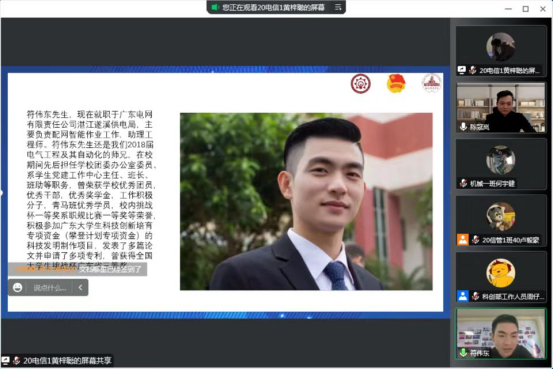Click the gear-lightbulb logo on slide
This screenshot has height=369, width=553.
click(360, 84)
